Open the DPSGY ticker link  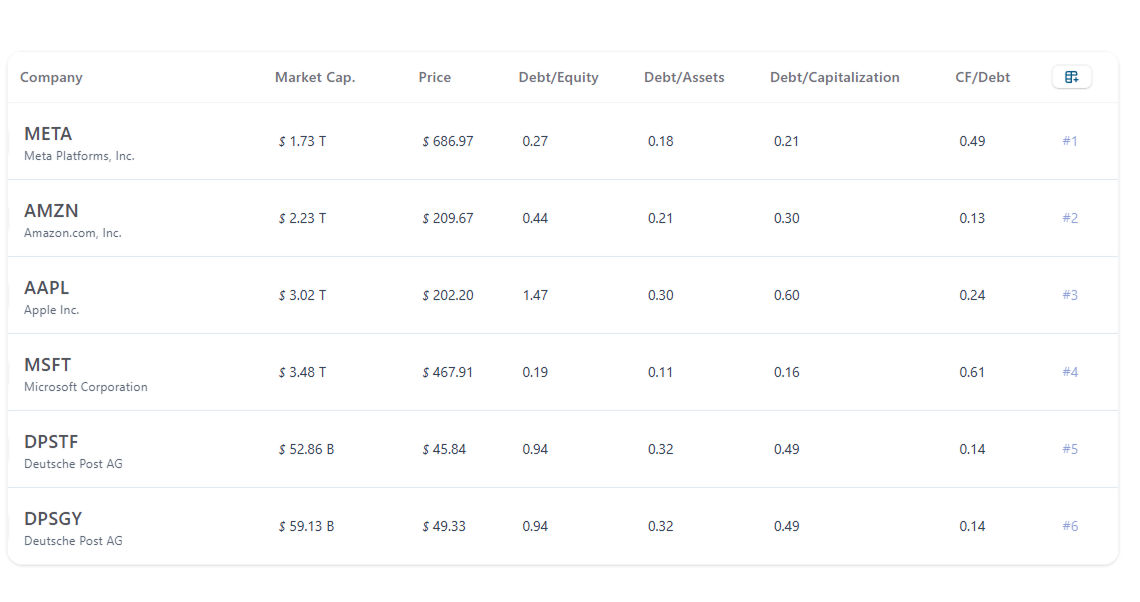coord(53,519)
